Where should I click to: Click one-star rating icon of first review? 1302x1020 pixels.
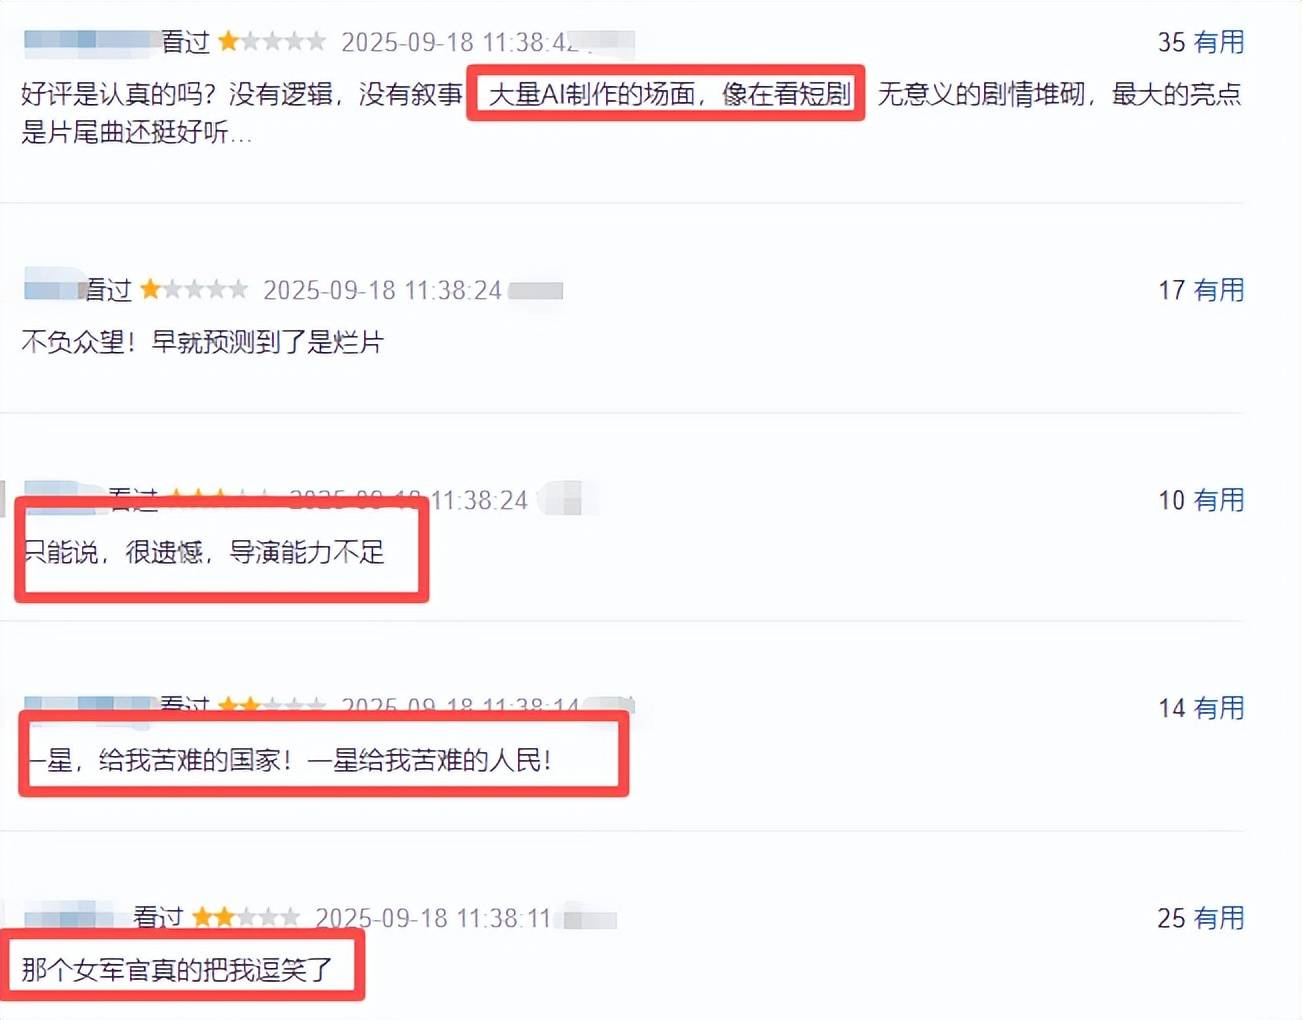272,41
